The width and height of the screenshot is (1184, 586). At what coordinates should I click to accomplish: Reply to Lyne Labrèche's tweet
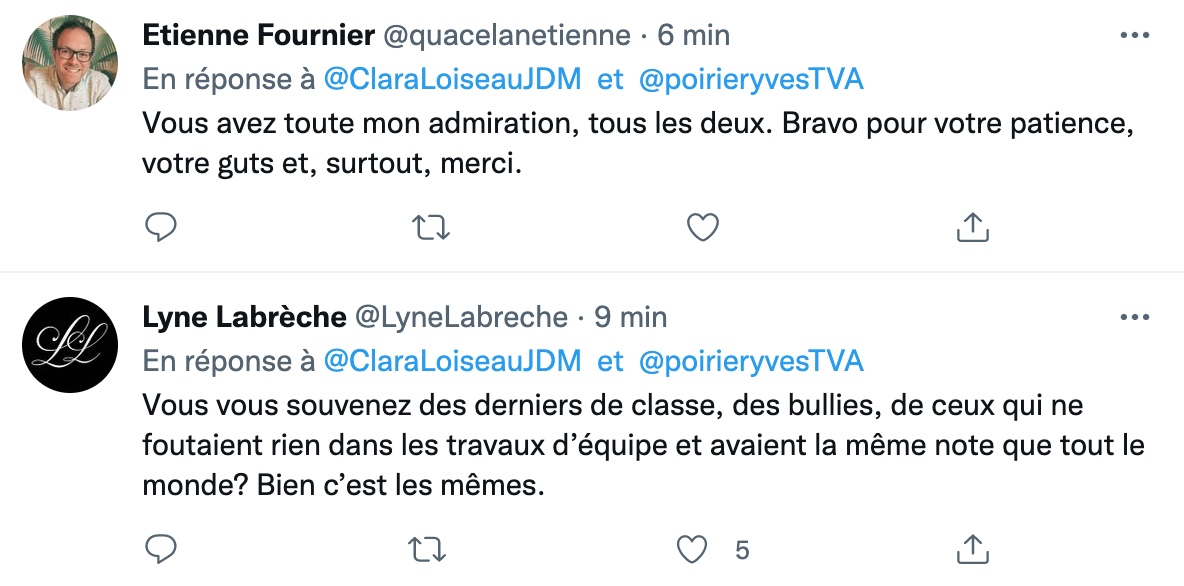point(160,550)
